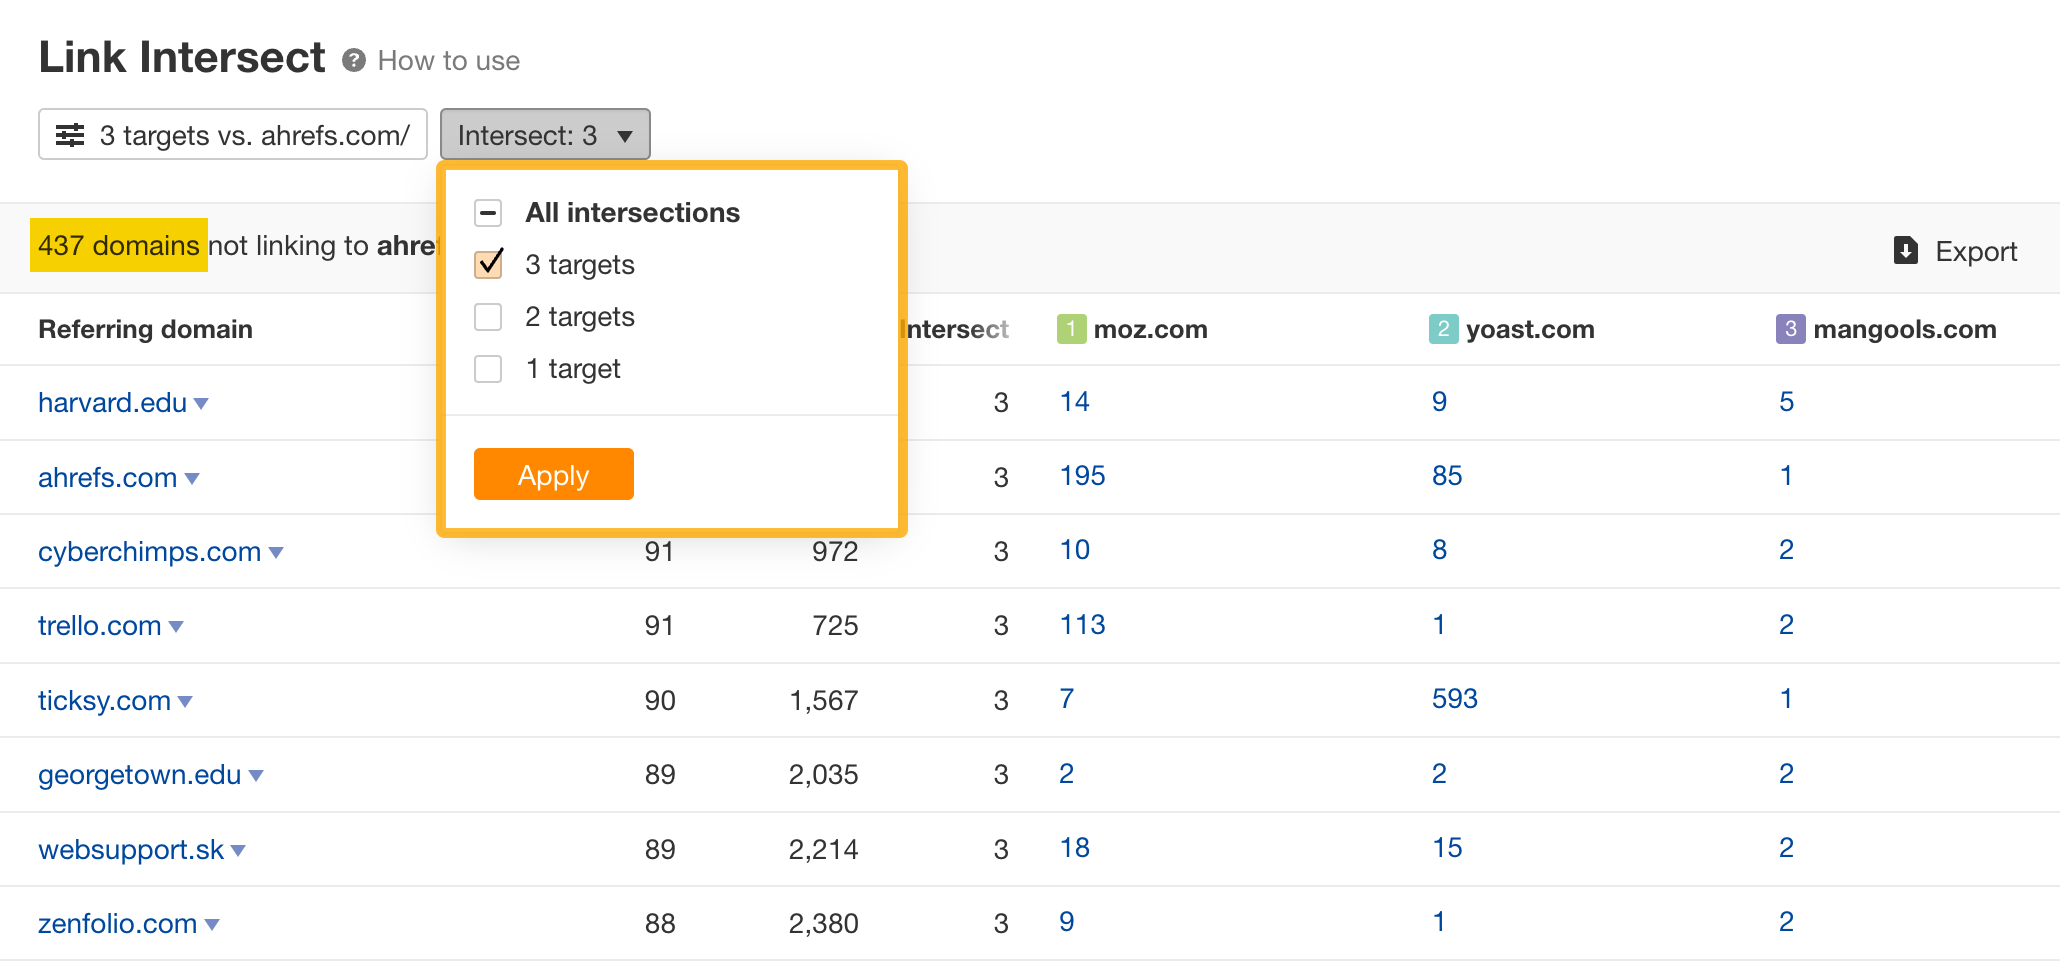Open the websupport.sk domain link
The height and width of the screenshot is (966, 2060).
coord(131,849)
